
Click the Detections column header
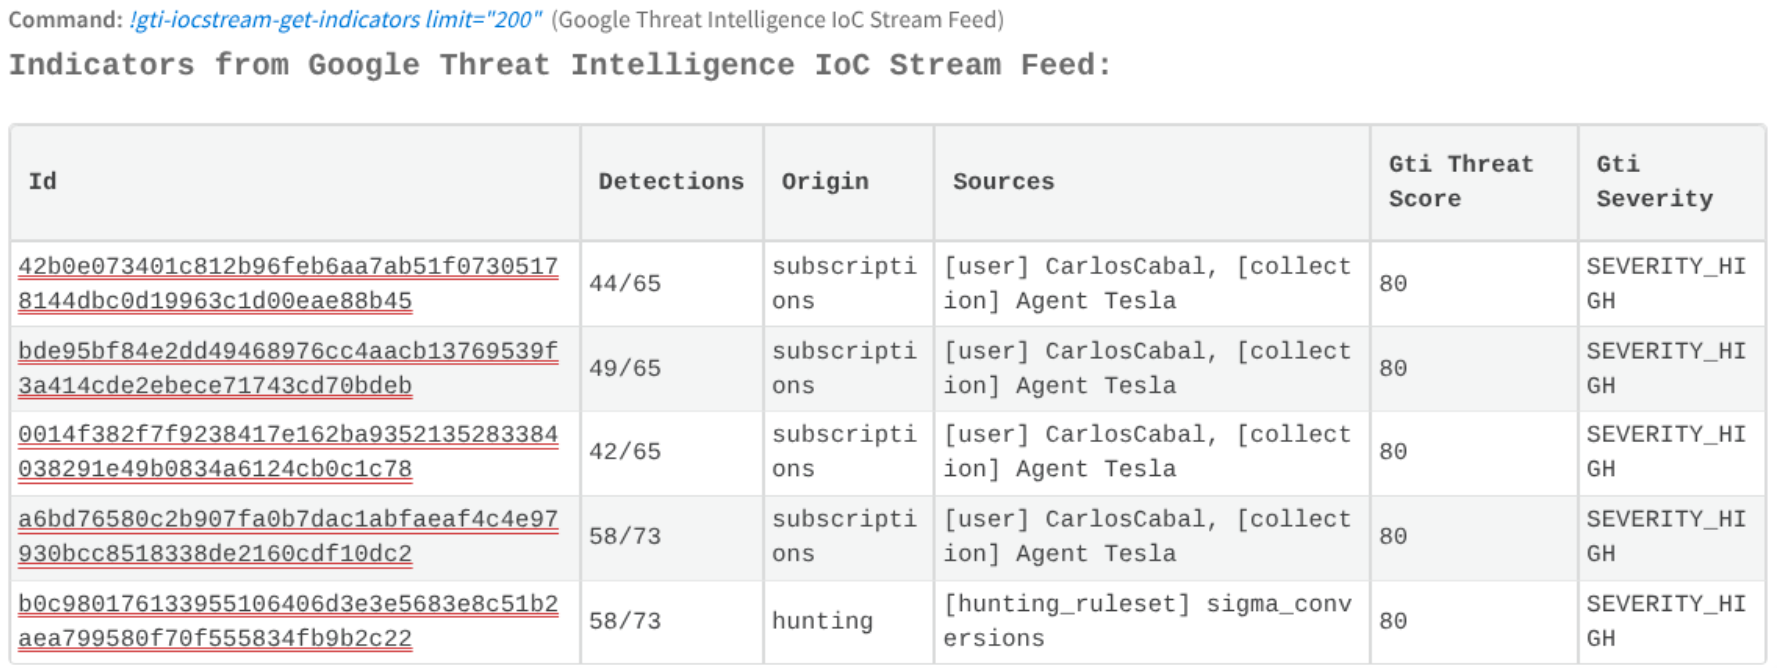[x=671, y=182]
